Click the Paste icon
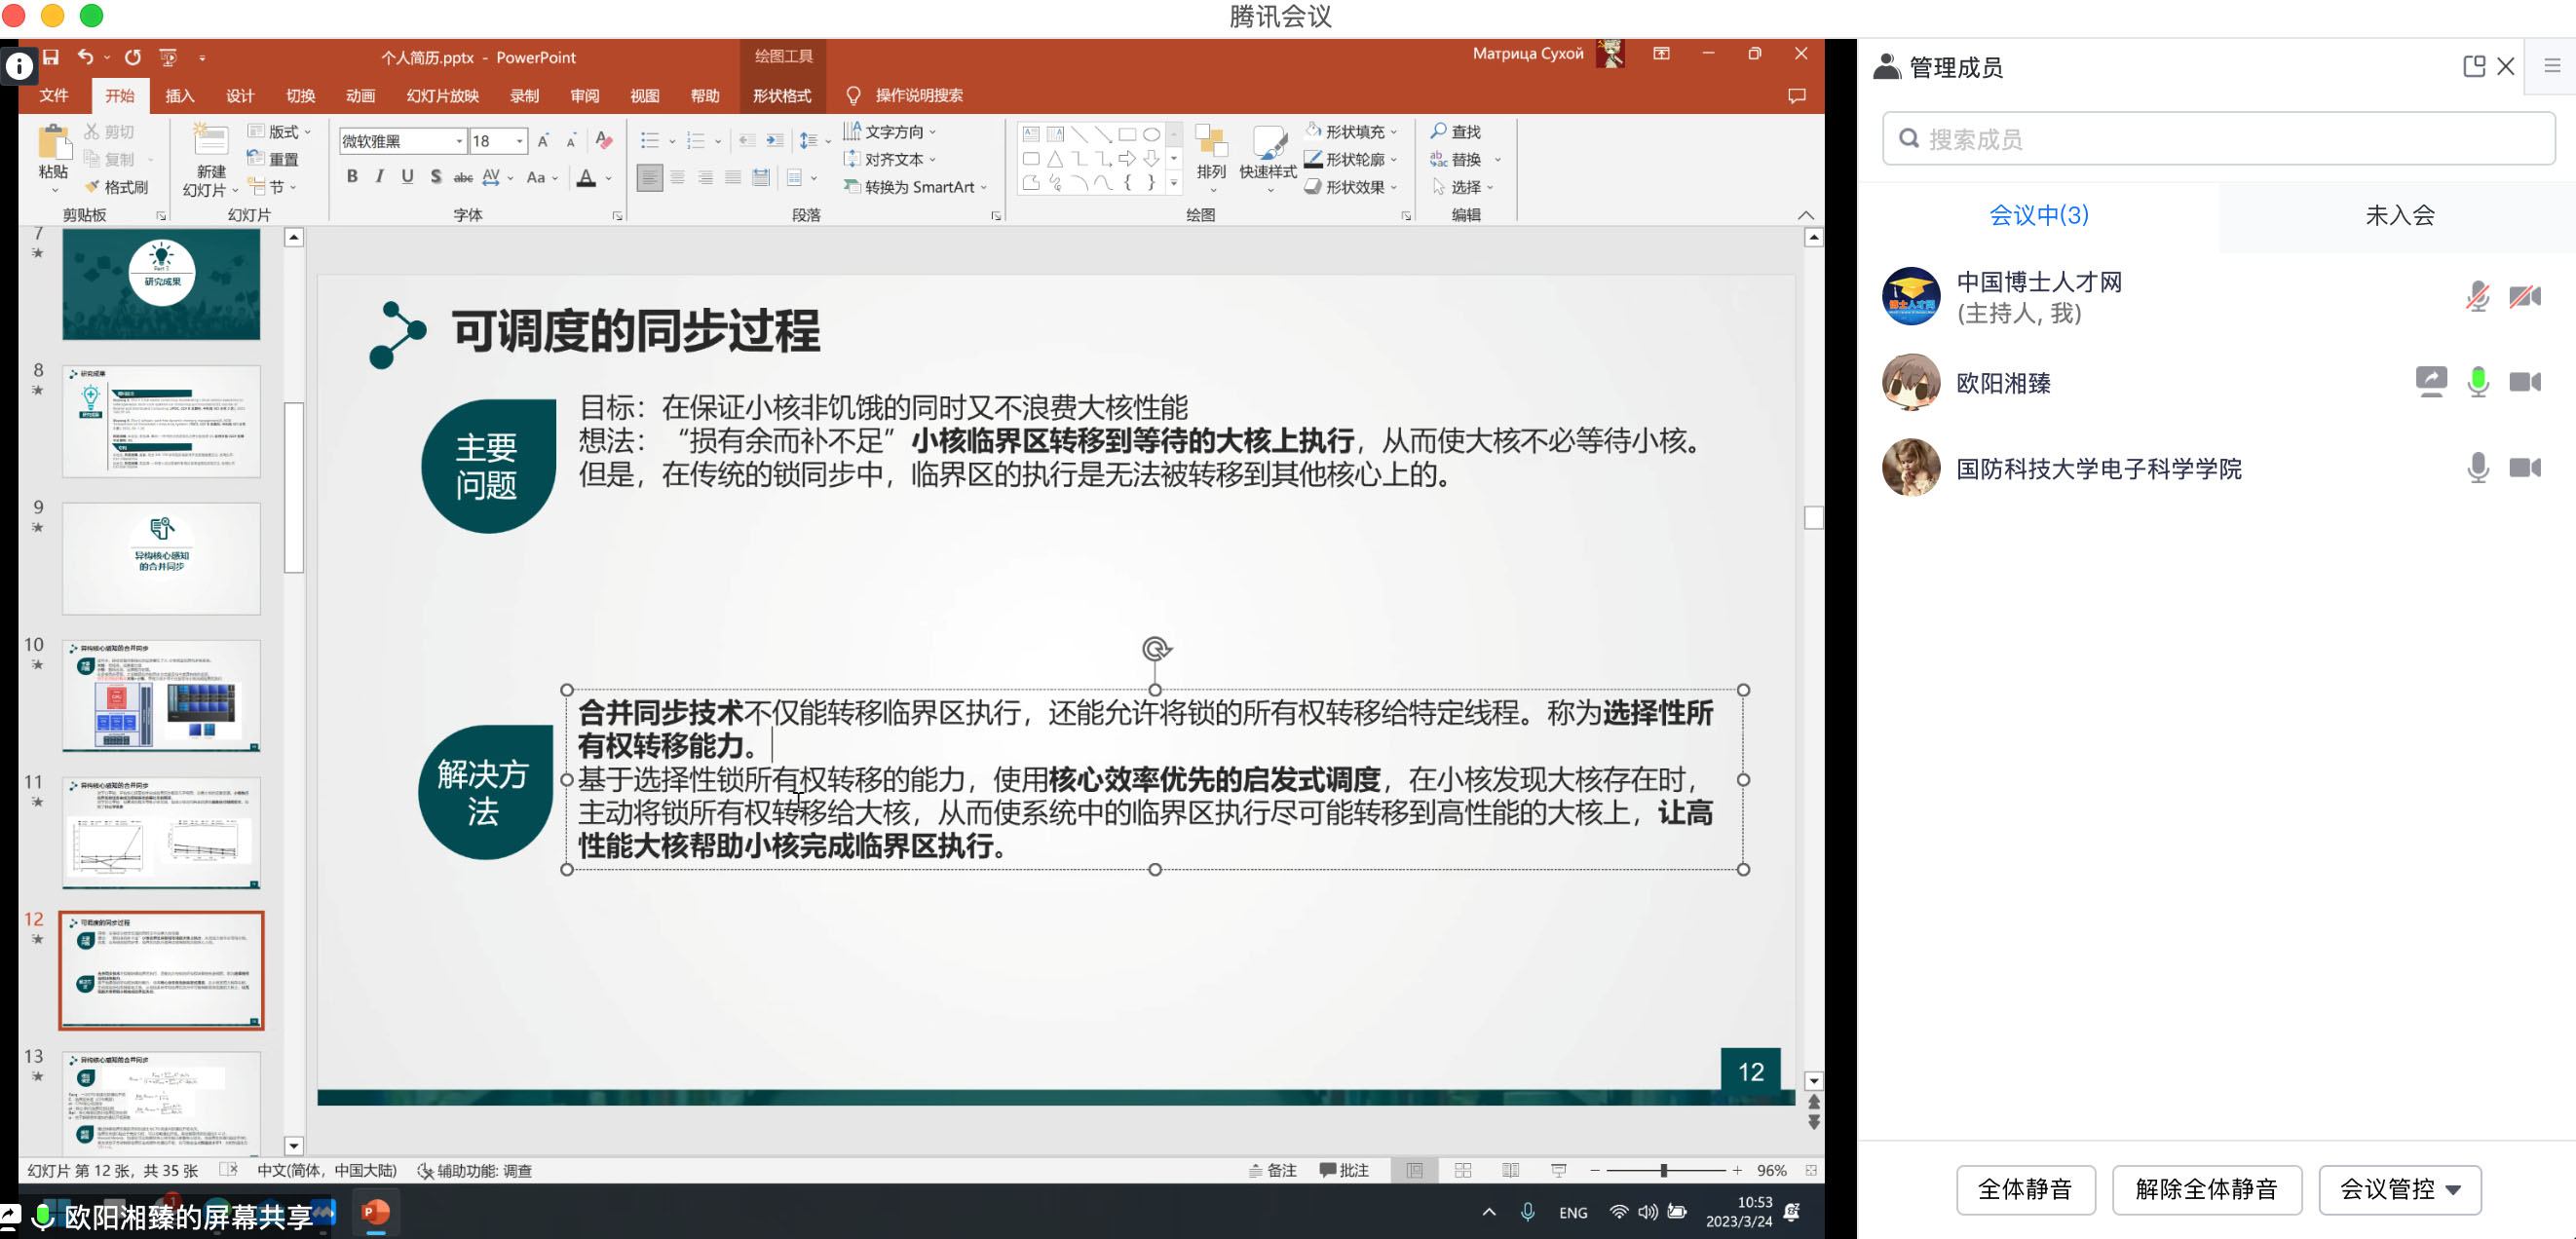Image resolution: width=2576 pixels, height=1239 pixels. pos(54,143)
